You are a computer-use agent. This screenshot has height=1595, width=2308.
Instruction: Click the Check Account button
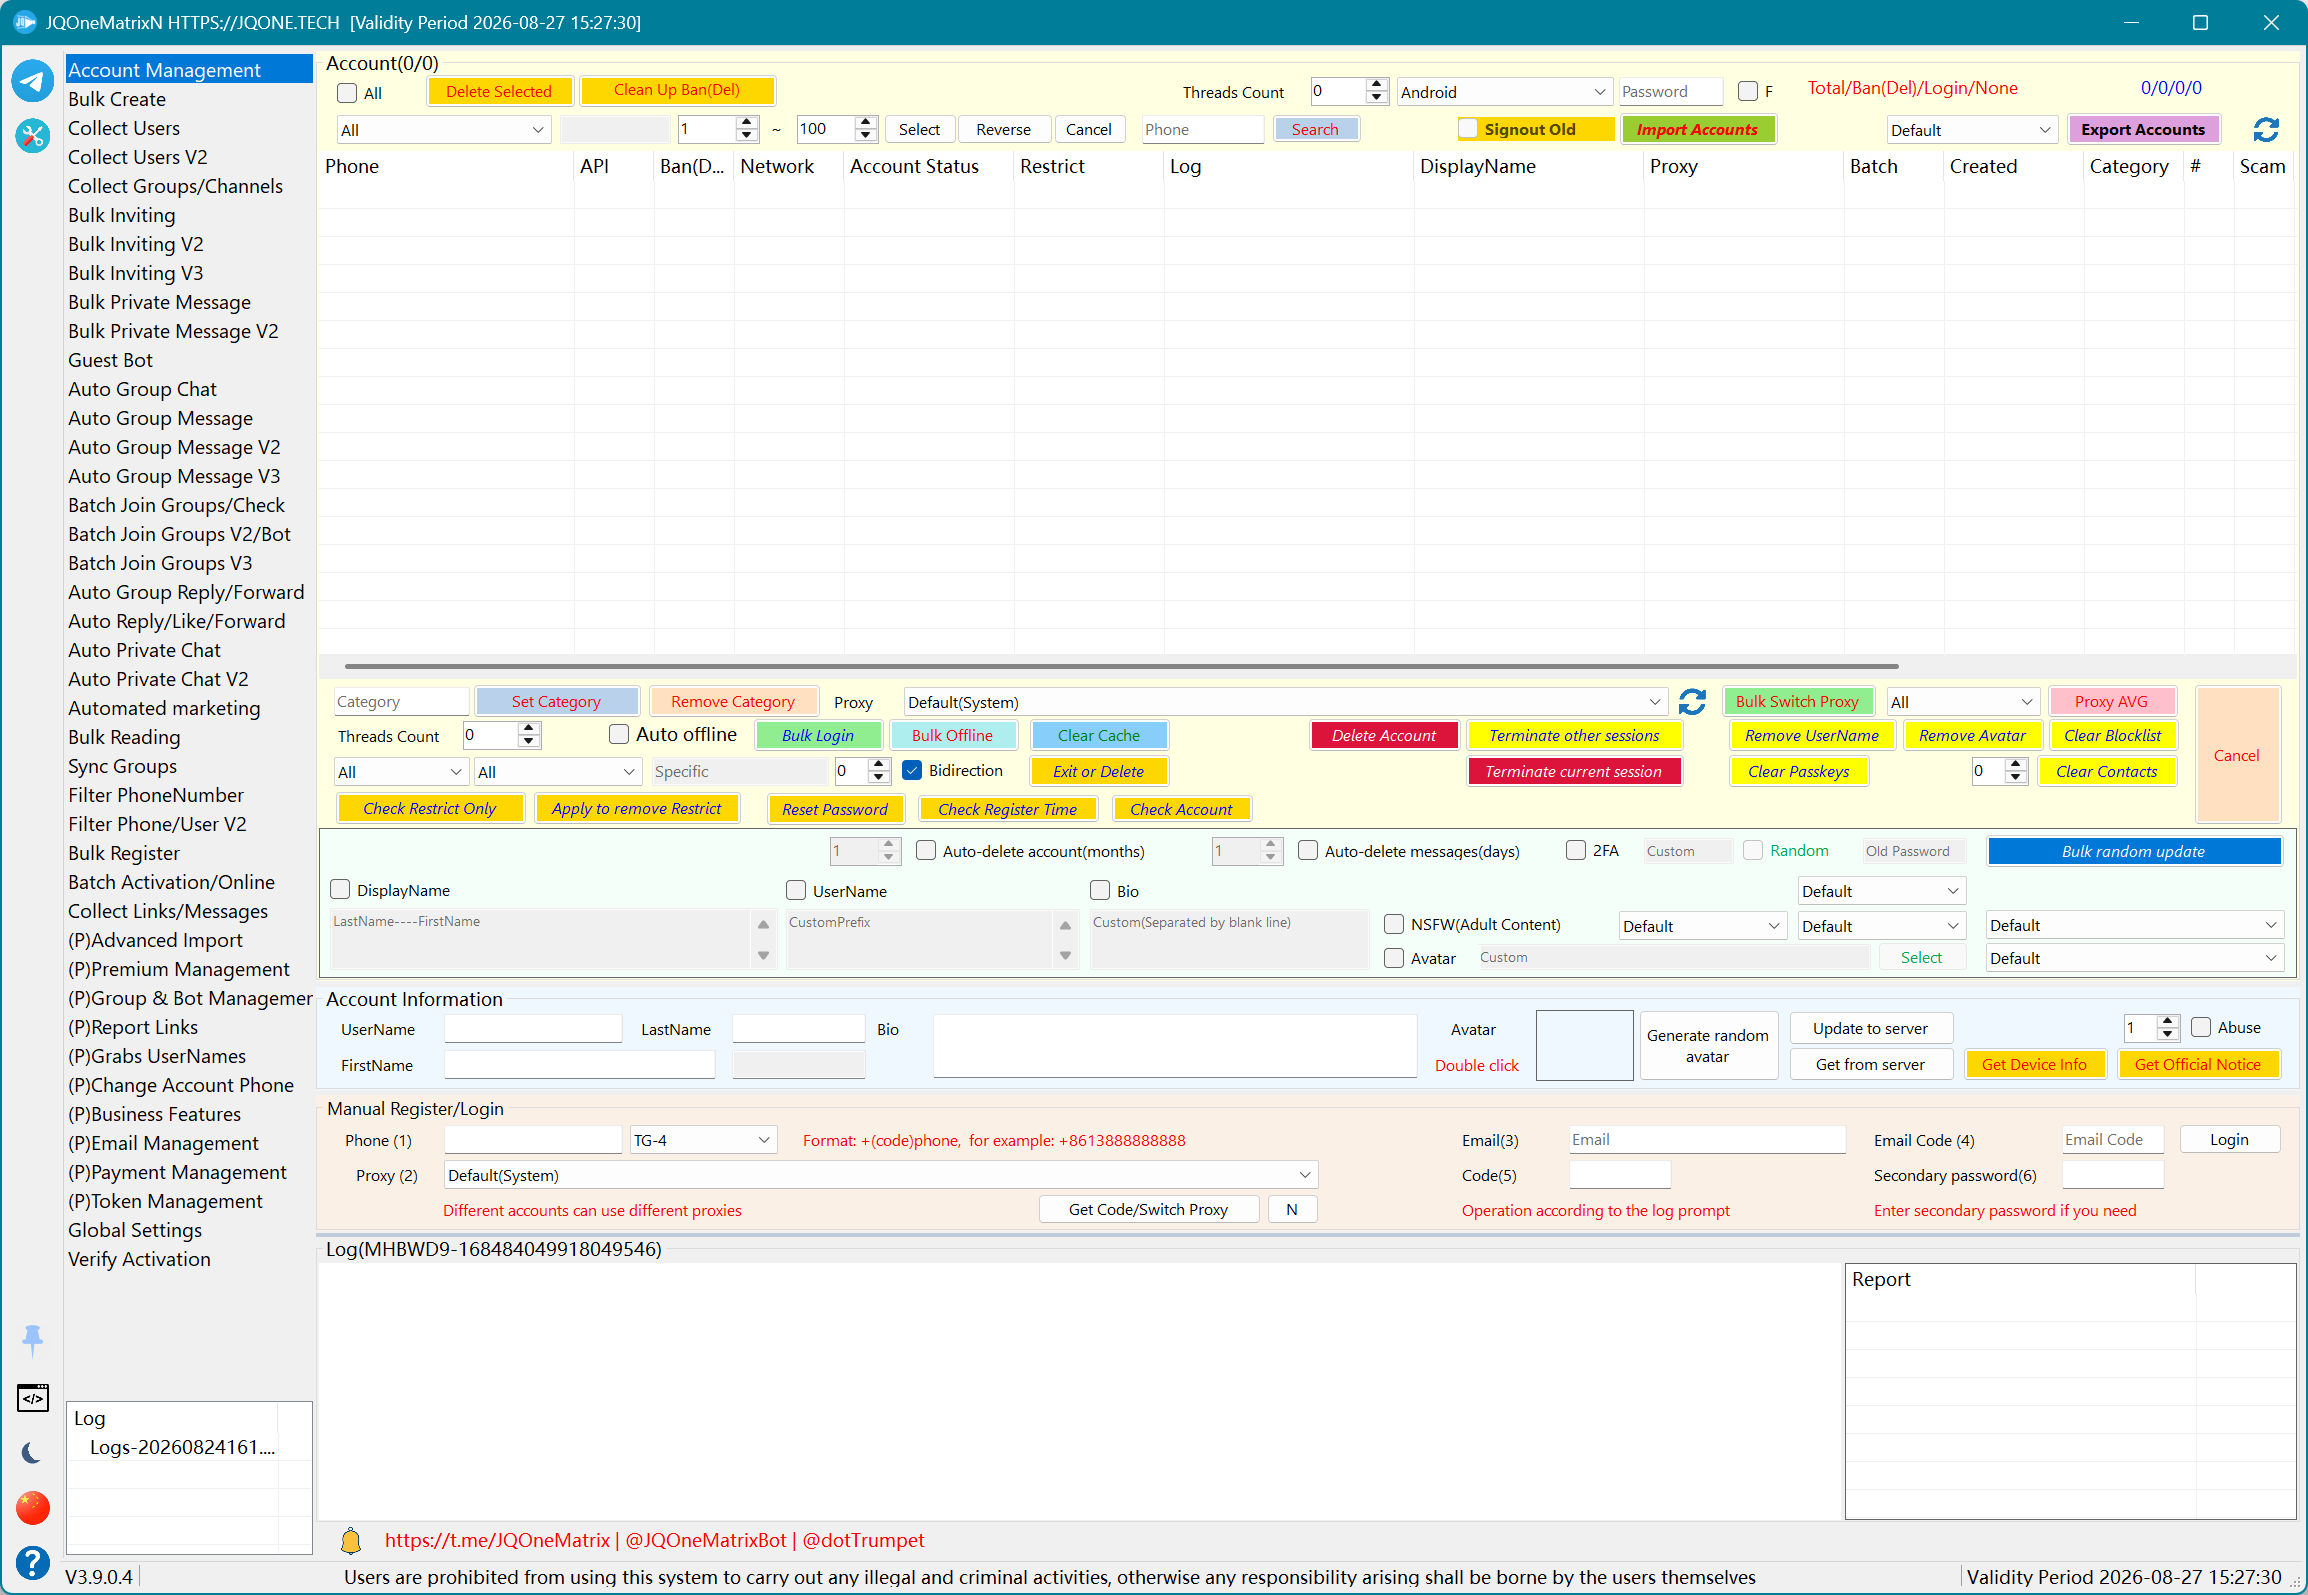(x=1181, y=809)
